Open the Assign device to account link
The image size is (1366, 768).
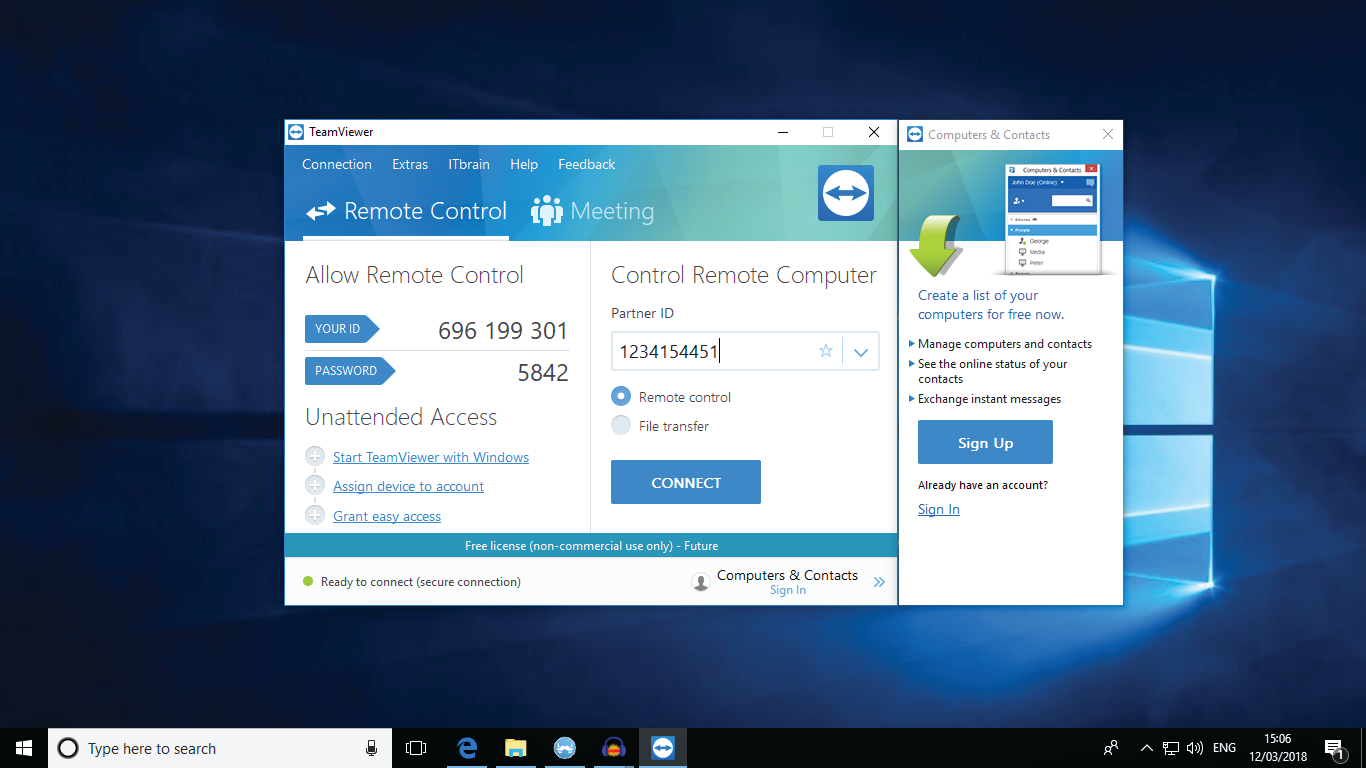pyautogui.click(x=408, y=486)
